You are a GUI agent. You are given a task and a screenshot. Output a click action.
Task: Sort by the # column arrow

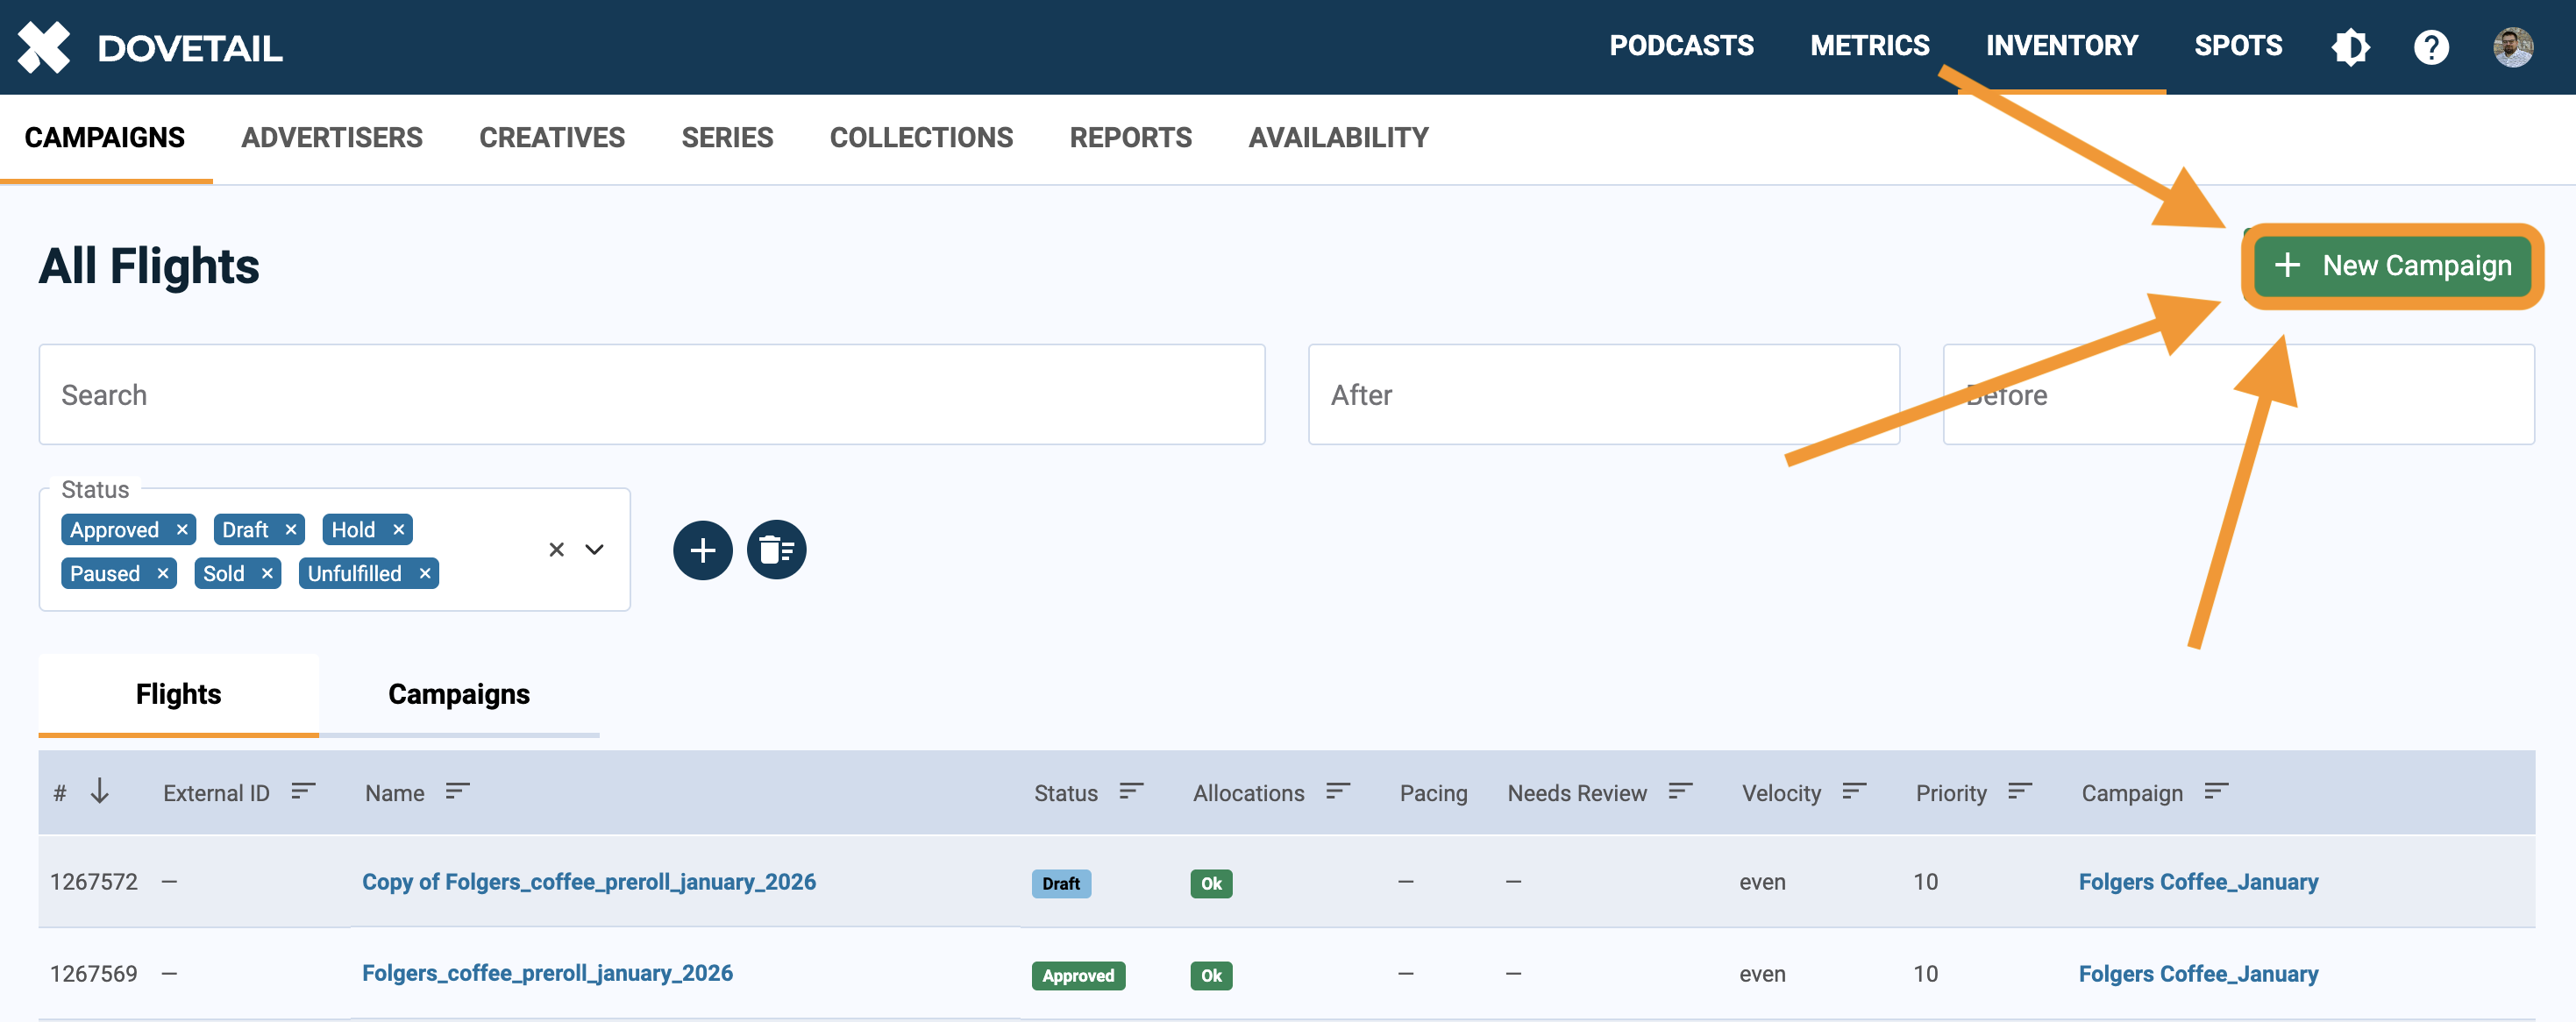[100, 792]
